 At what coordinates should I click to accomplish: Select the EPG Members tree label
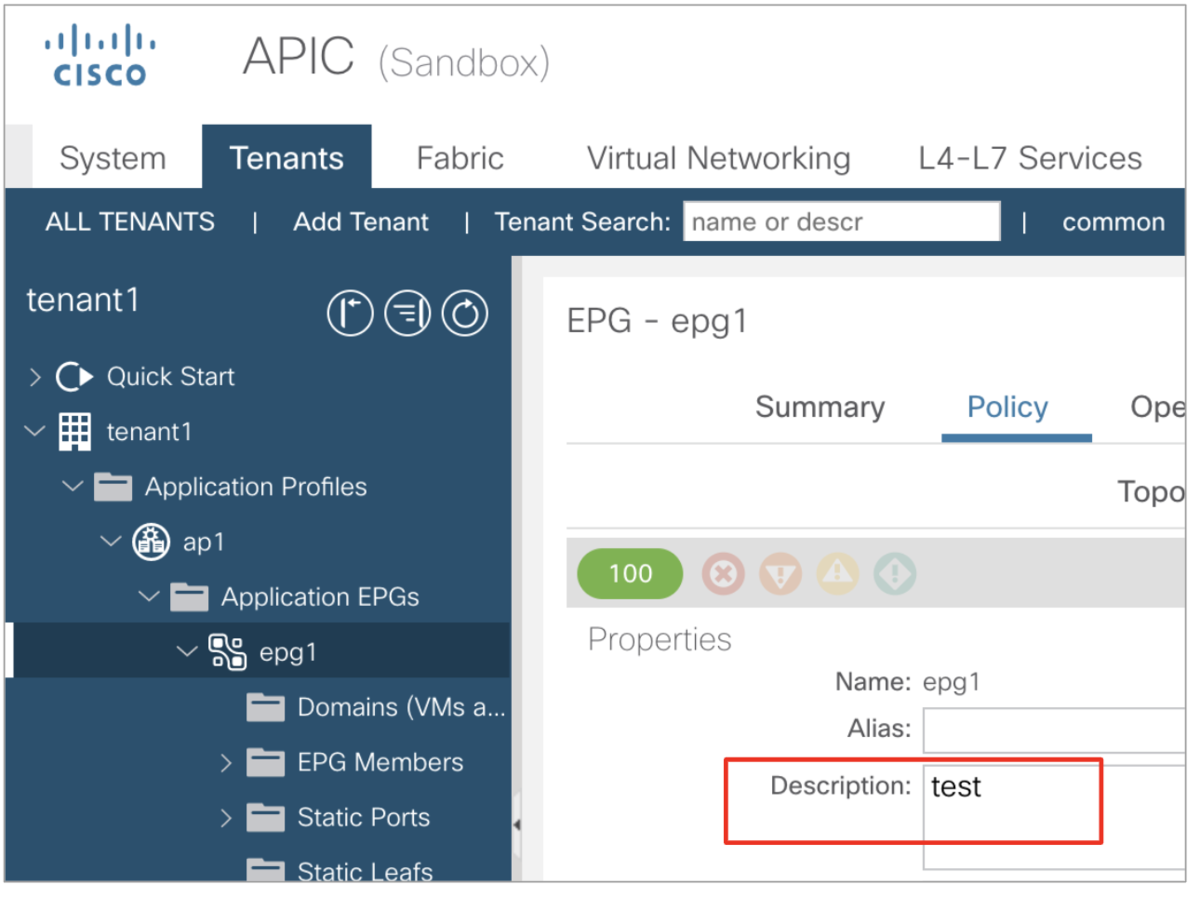381,762
